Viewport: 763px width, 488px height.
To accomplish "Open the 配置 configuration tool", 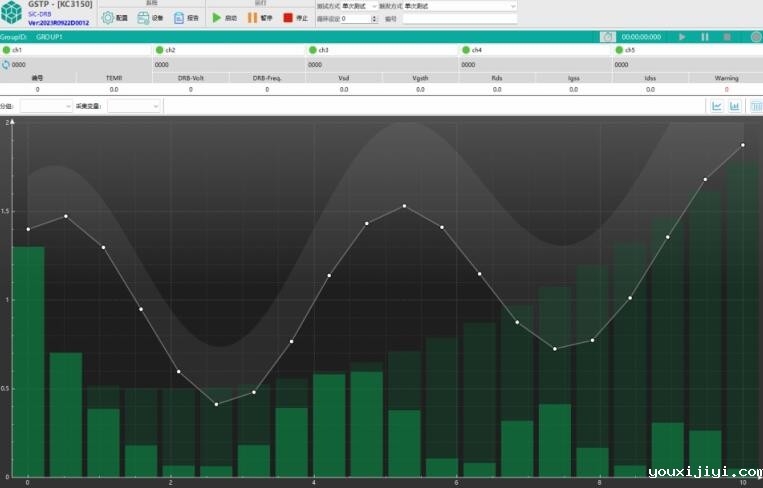I will pyautogui.click(x=115, y=18).
